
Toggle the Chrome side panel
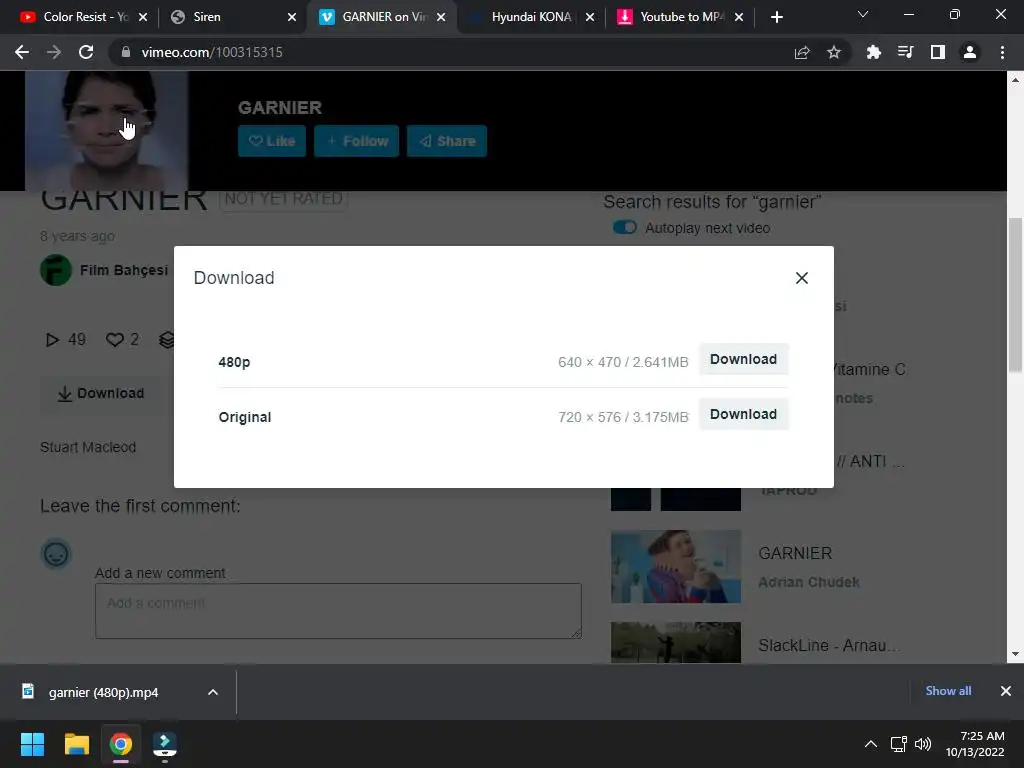[x=938, y=52]
